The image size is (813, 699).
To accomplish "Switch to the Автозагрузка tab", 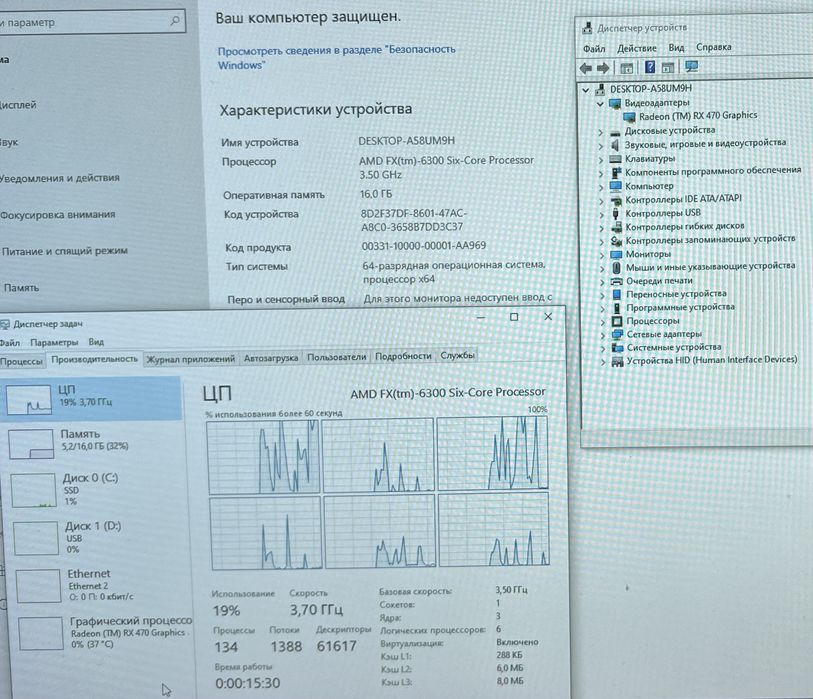I will pos(271,358).
